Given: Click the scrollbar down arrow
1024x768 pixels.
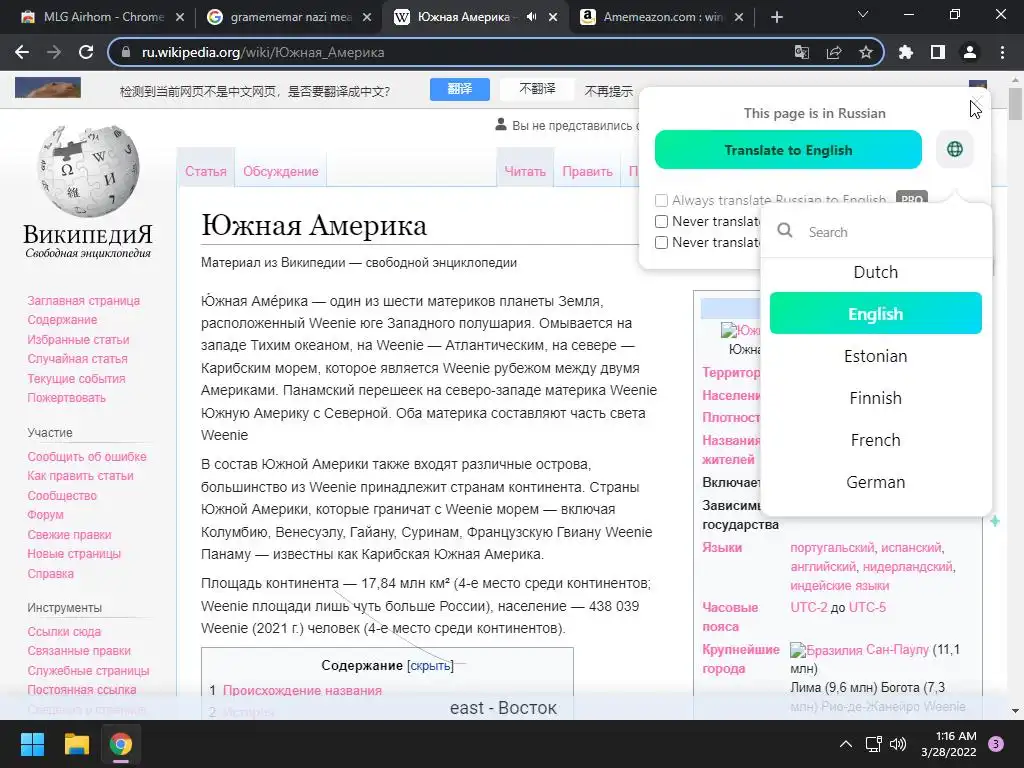Looking at the screenshot, I should pyautogui.click(x=1016, y=711).
